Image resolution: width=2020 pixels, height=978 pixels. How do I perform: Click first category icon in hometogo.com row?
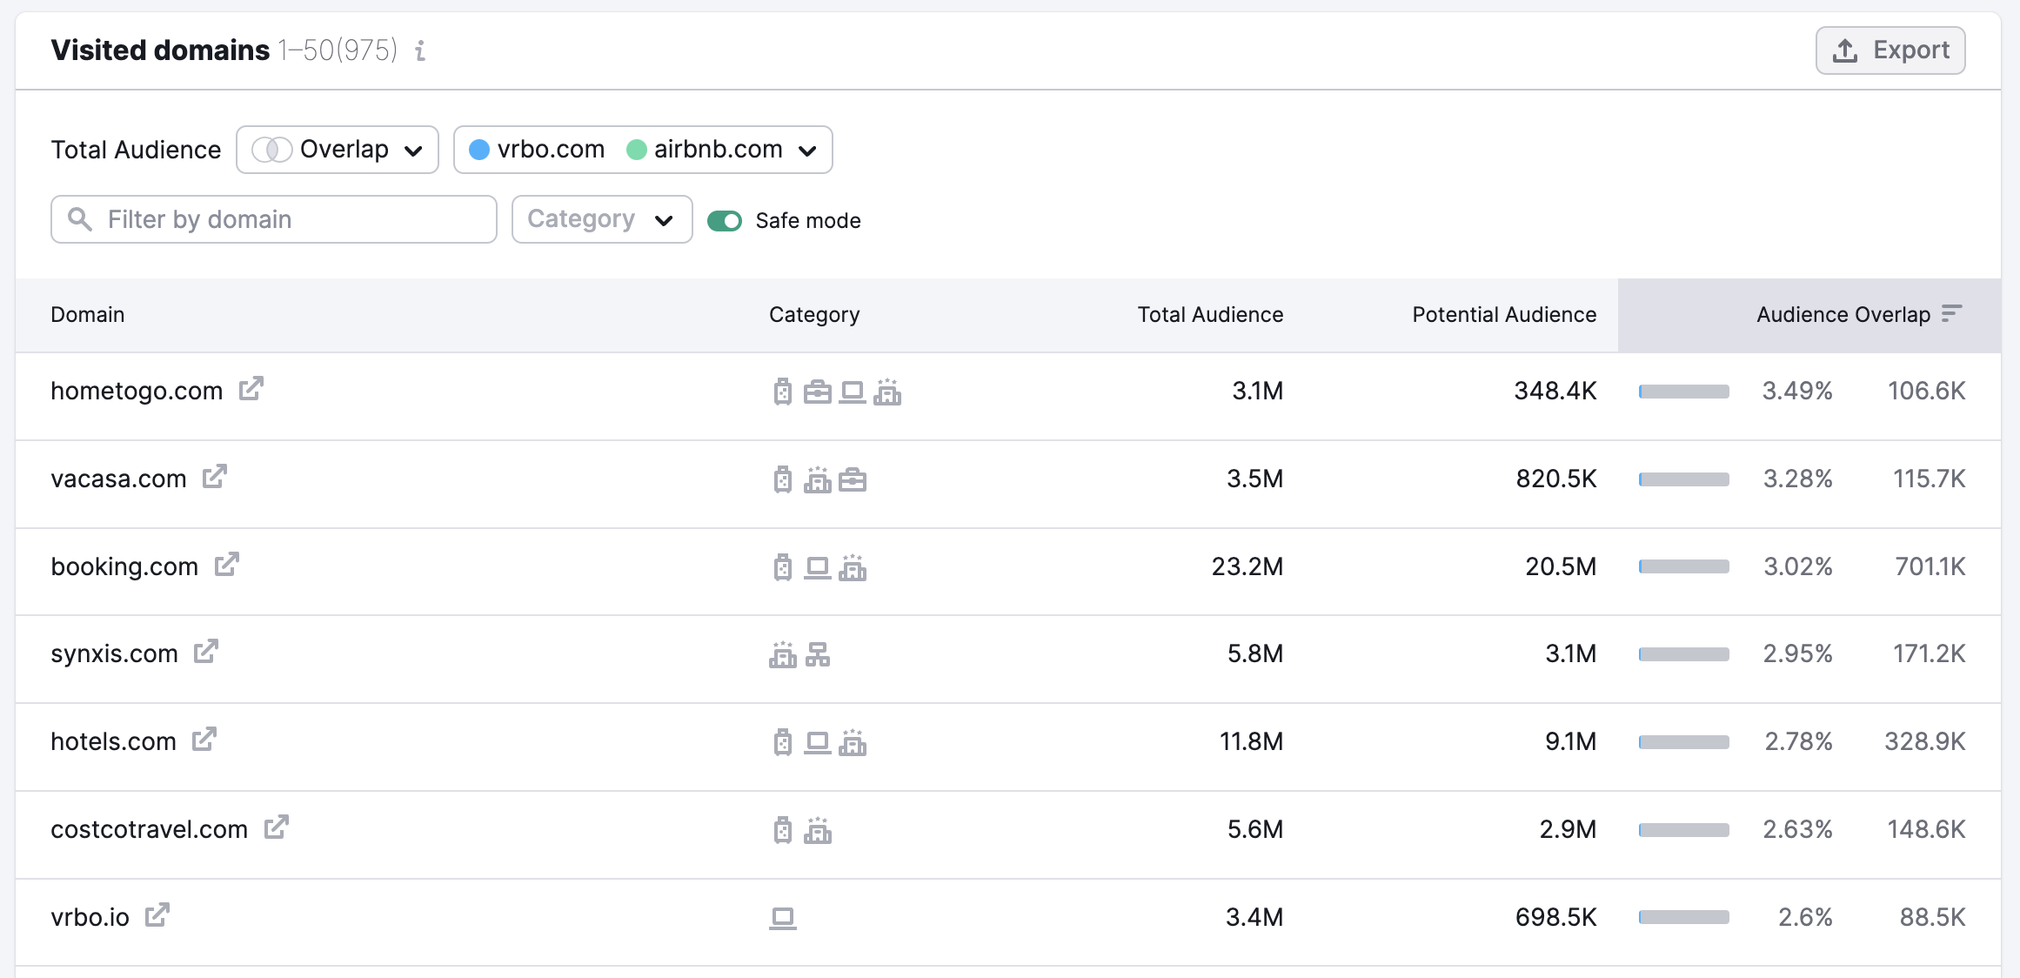(x=783, y=392)
